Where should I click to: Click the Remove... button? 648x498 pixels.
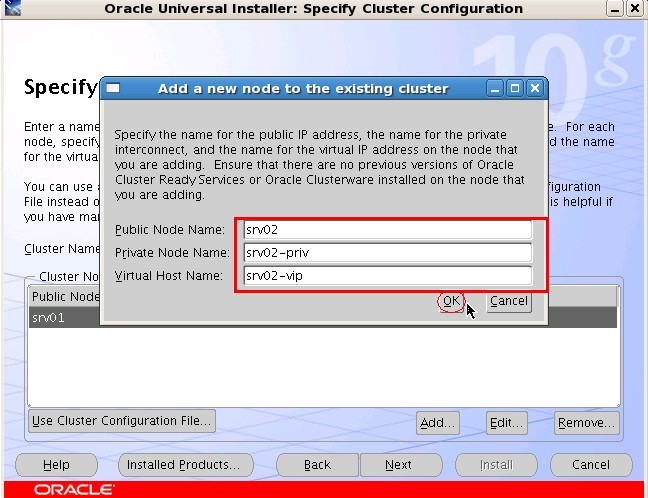[586, 423]
